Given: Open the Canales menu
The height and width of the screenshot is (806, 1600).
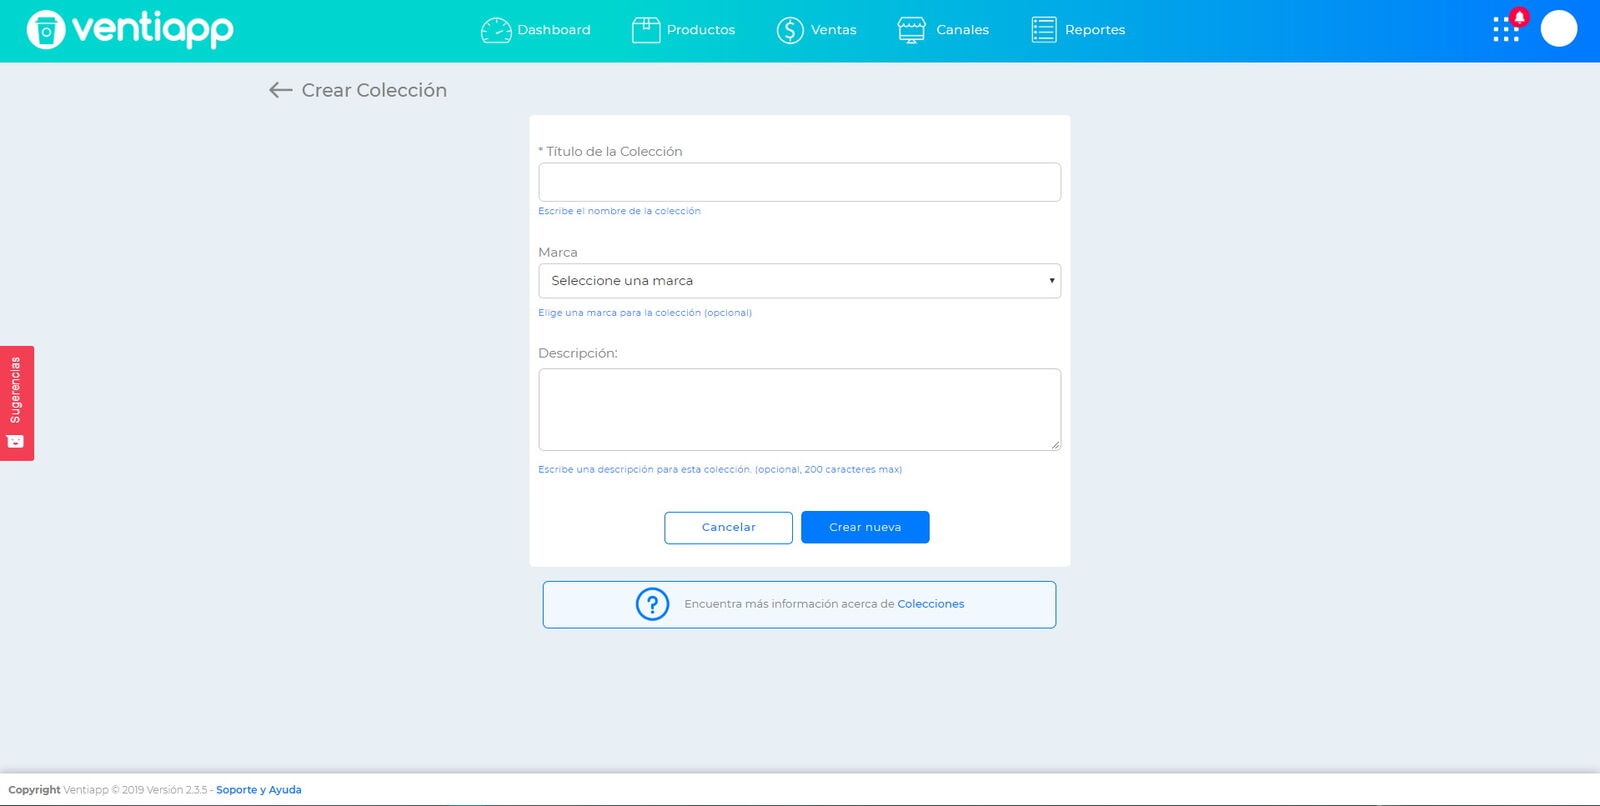Looking at the screenshot, I should tap(963, 30).
